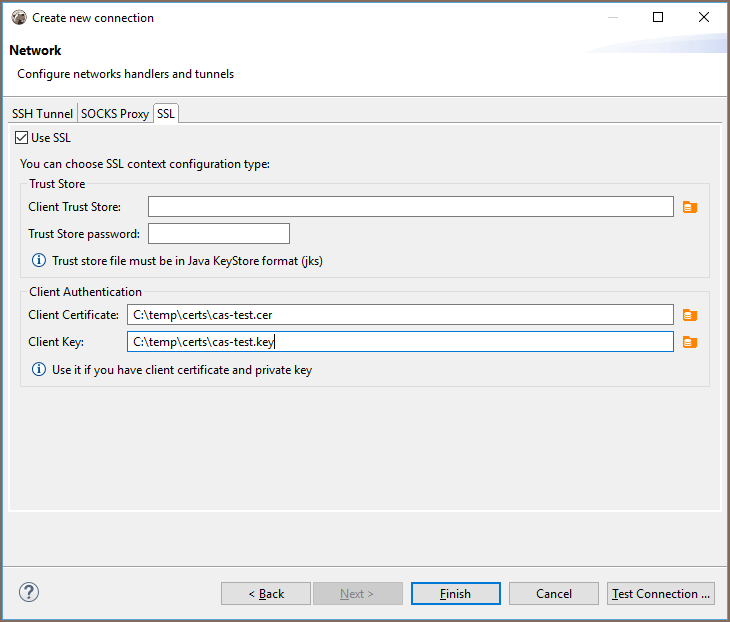Image resolution: width=730 pixels, height=622 pixels.
Task: Click Test Connection button
Action: tap(660, 594)
